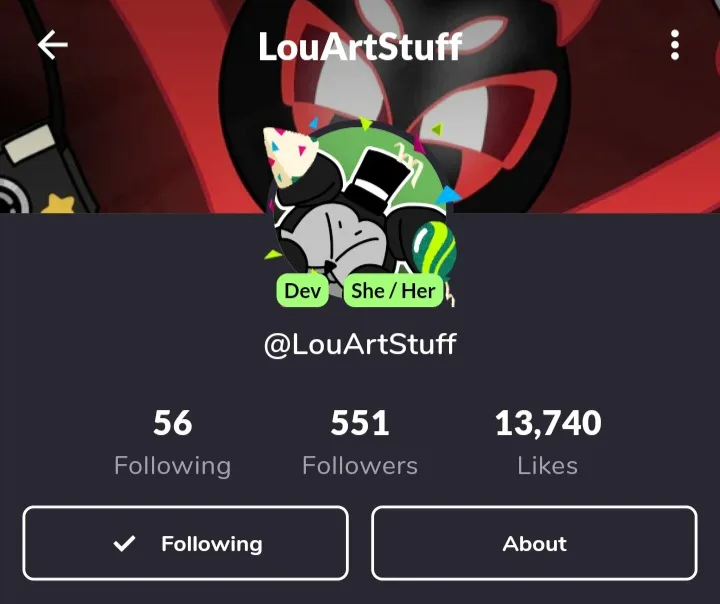Tap the LouArtStuff header title
Image resolution: width=720 pixels, height=604 pixels.
[x=360, y=46]
